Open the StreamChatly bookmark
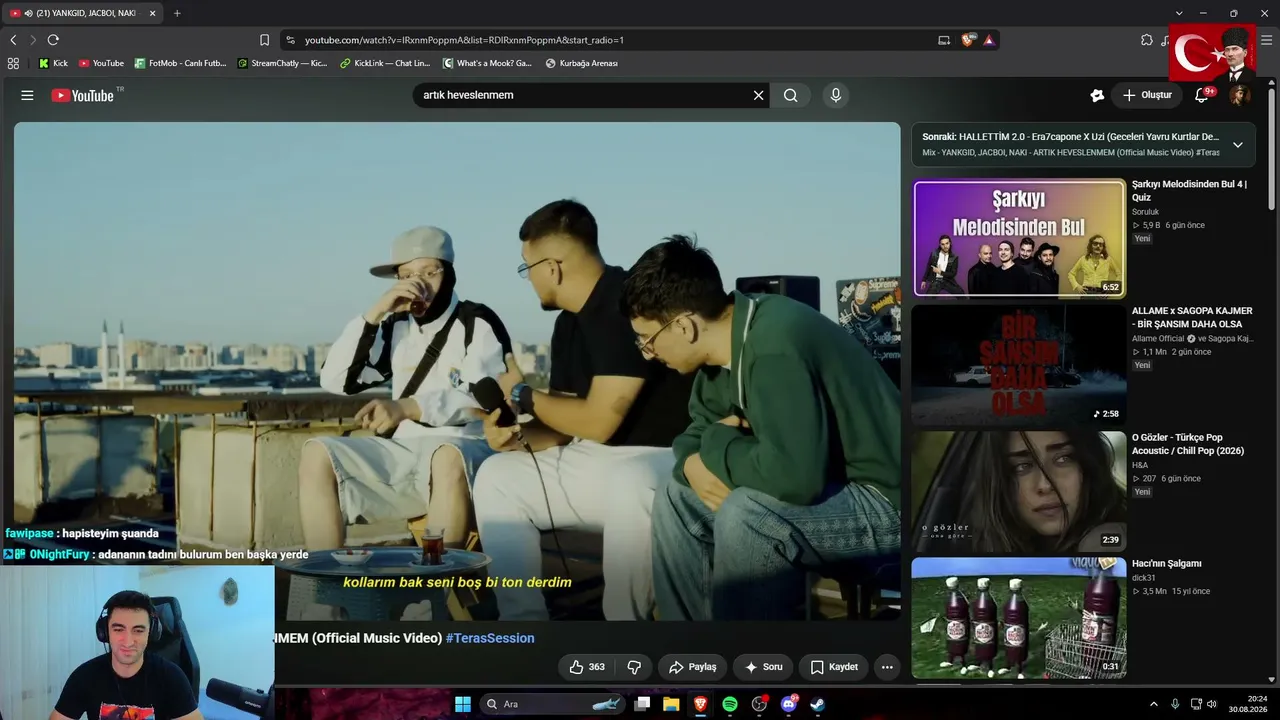 [282, 63]
